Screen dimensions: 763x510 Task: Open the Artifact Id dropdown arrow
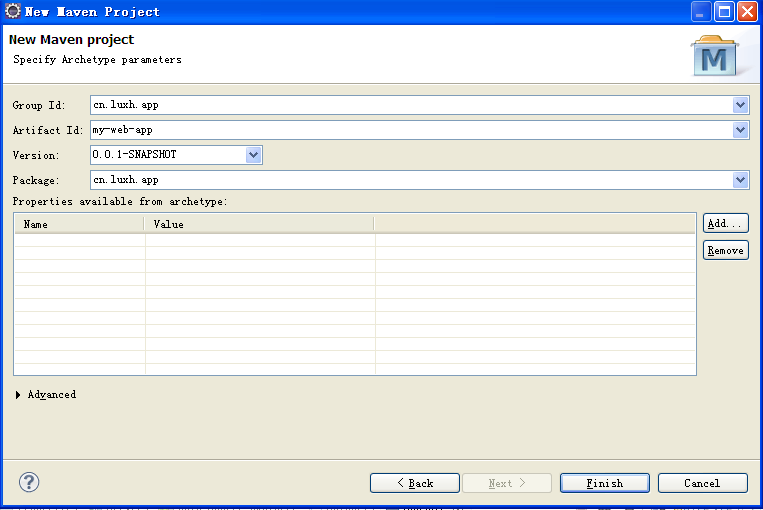[x=740, y=130]
